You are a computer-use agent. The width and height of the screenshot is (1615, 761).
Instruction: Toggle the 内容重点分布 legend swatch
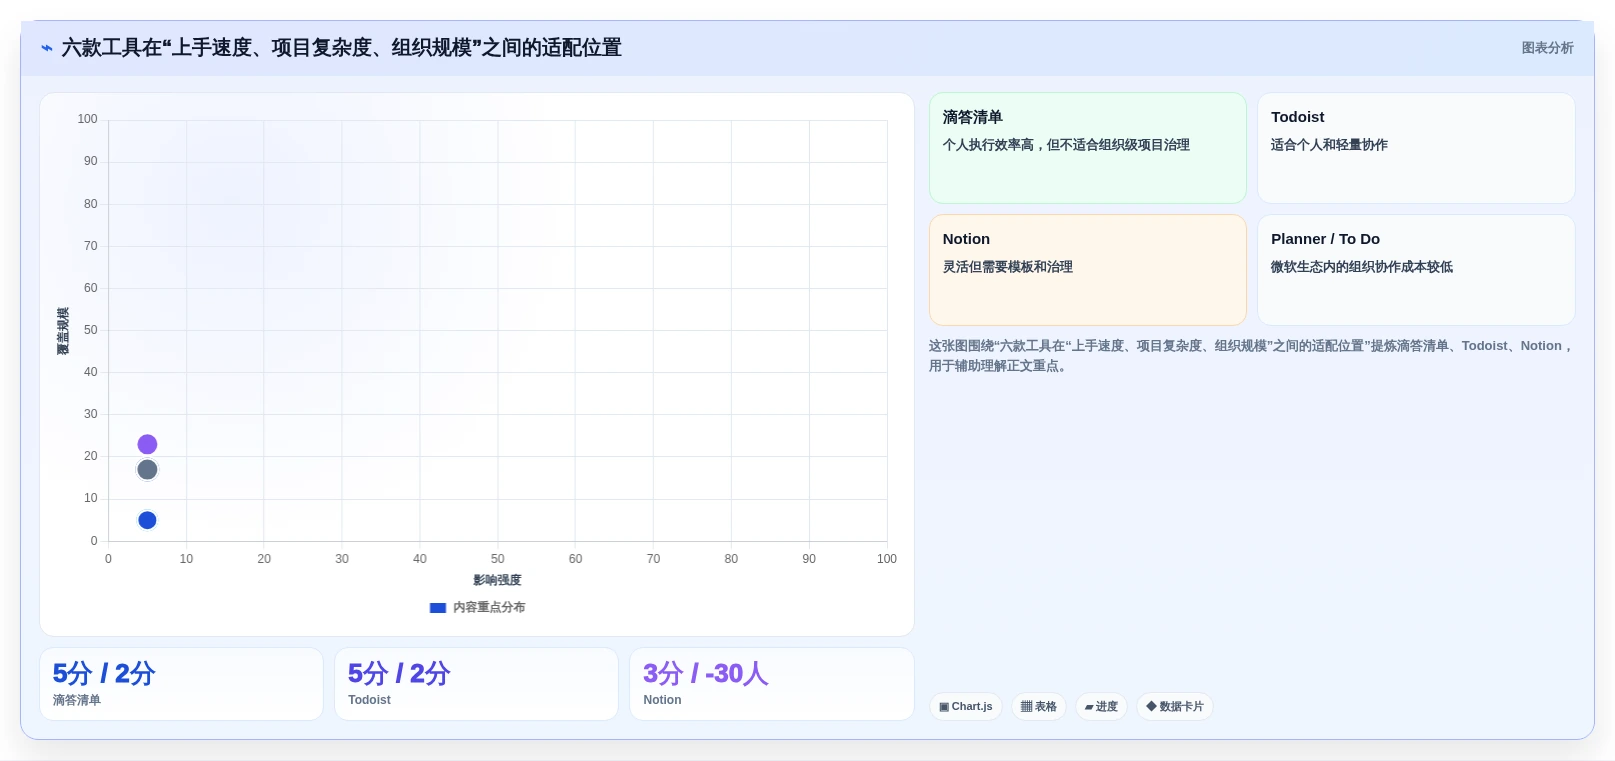tap(438, 607)
